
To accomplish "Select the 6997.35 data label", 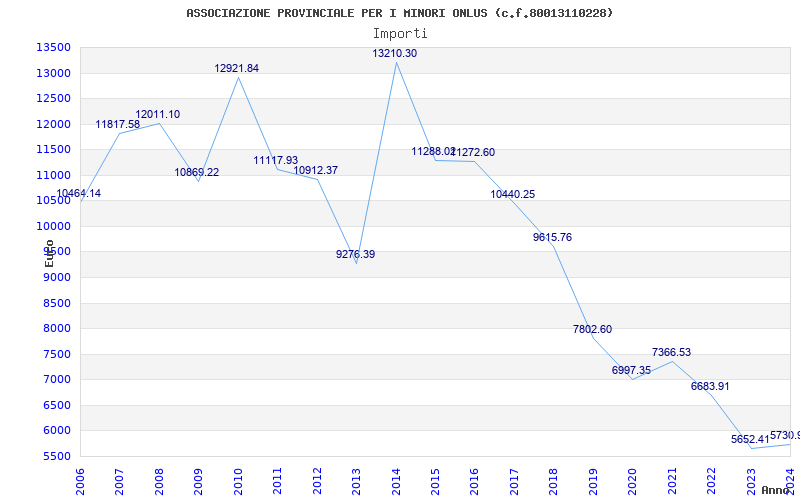I will pyautogui.click(x=631, y=370).
